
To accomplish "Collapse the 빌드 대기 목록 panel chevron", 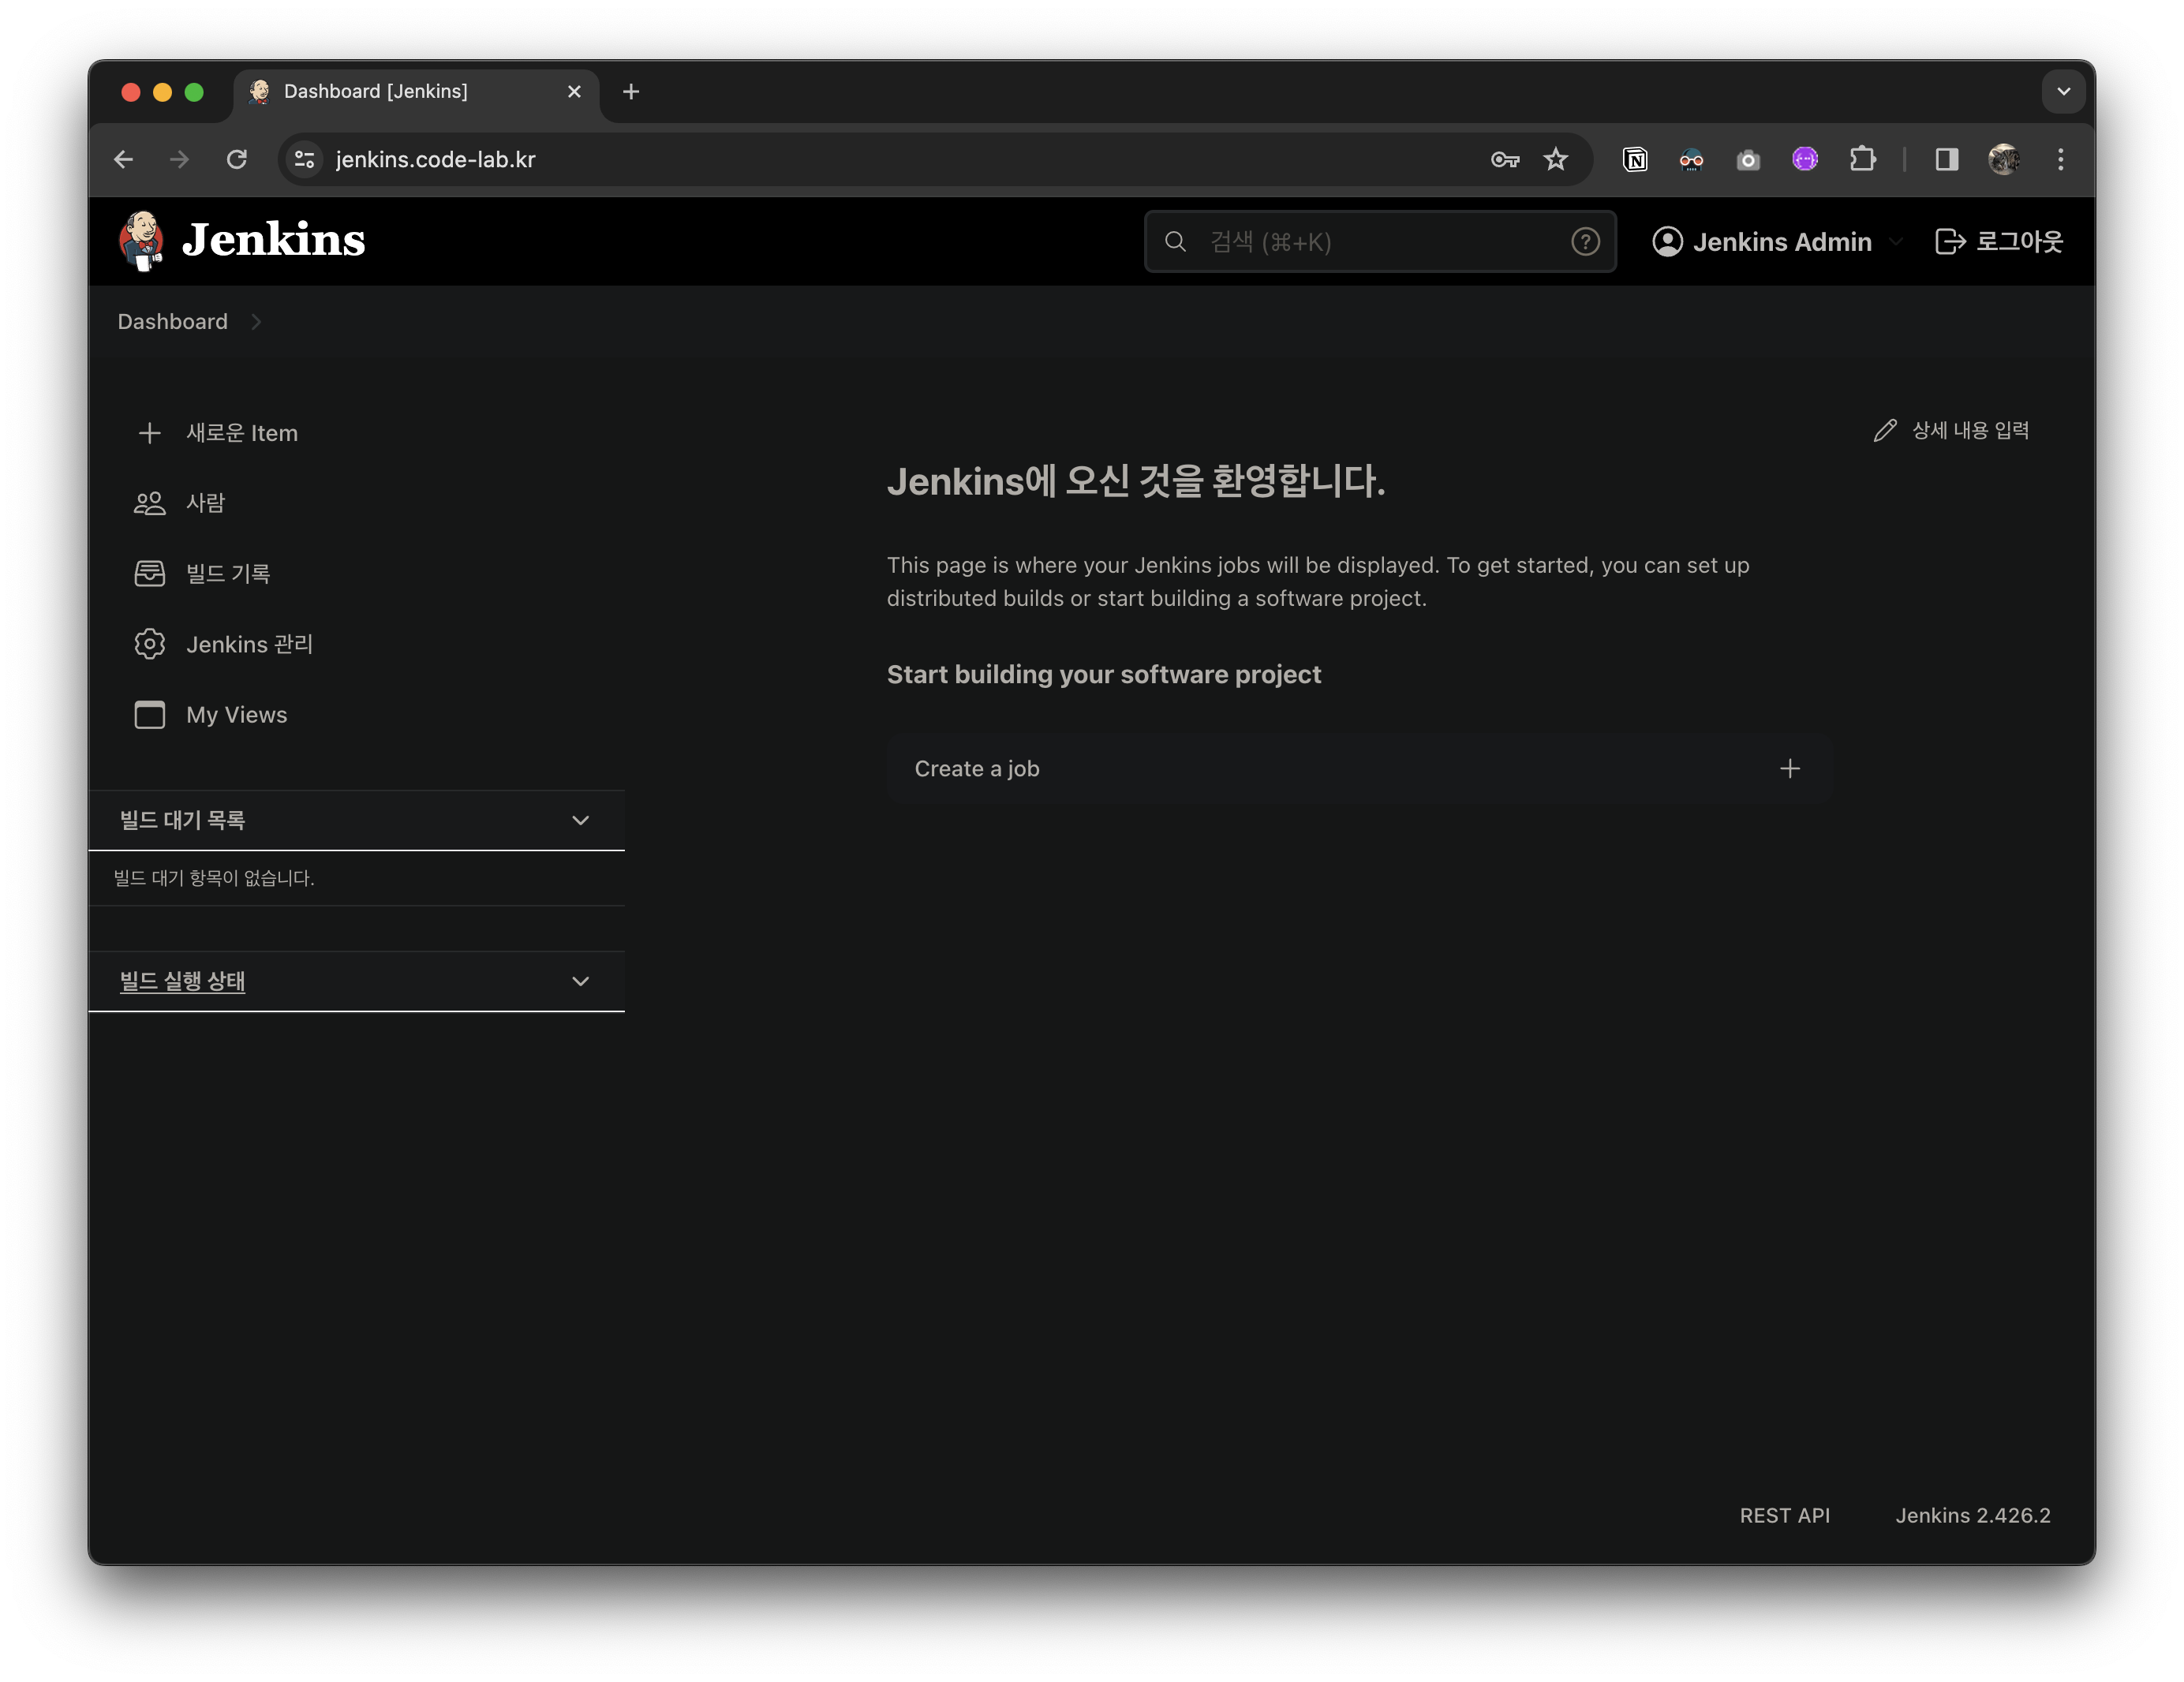I will tap(580, 821).
